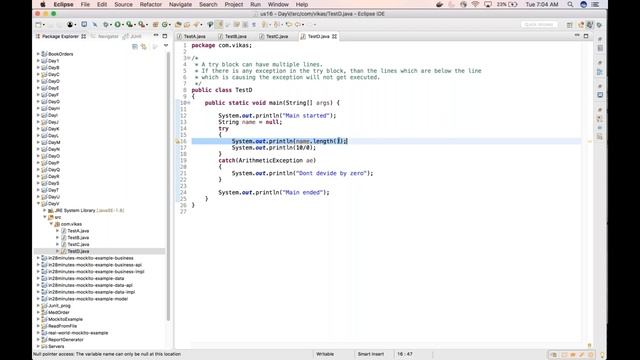The width and height of the screenshot is (640, 360).
Task: Select the MockitoExample project
Action: 65,319
